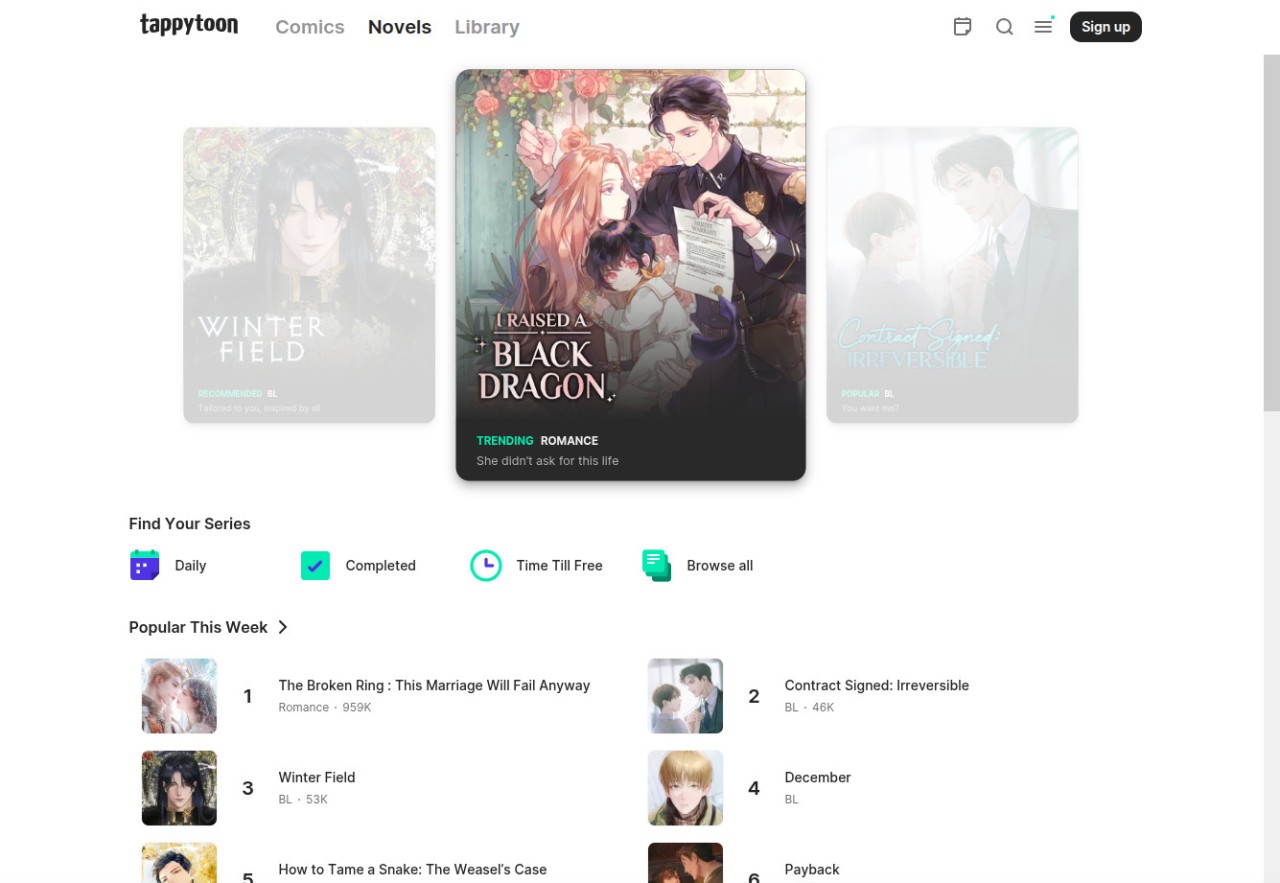The height and width of the screenshot is (883, 1280).
Task: Open Contract Signed: Irreversible title link
Action: pos(876,685)
